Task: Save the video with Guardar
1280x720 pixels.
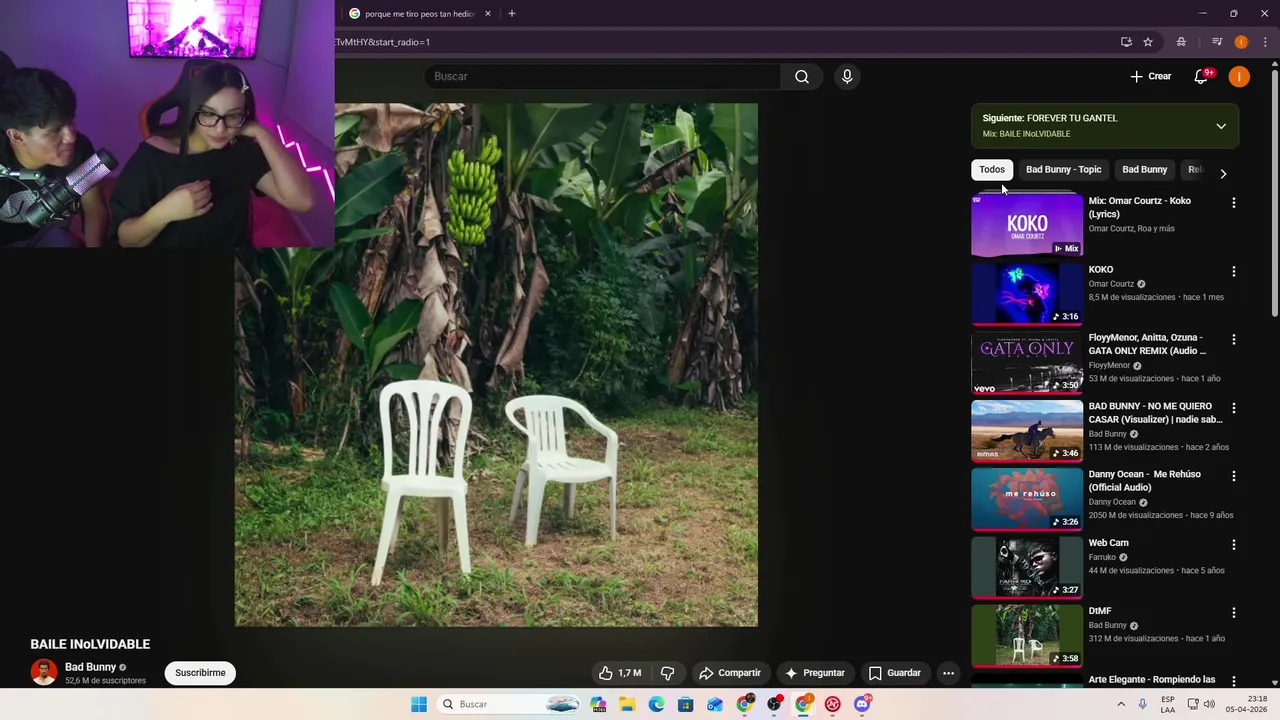Action: pos(894,673)
